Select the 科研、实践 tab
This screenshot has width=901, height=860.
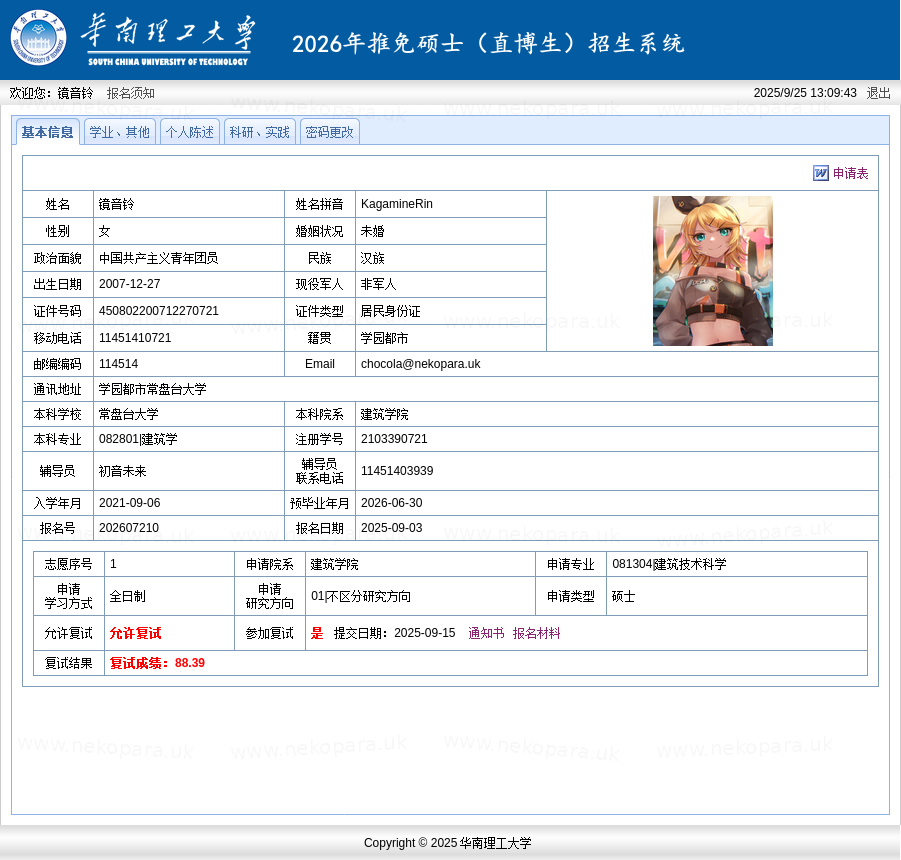[x=259, y=132]
